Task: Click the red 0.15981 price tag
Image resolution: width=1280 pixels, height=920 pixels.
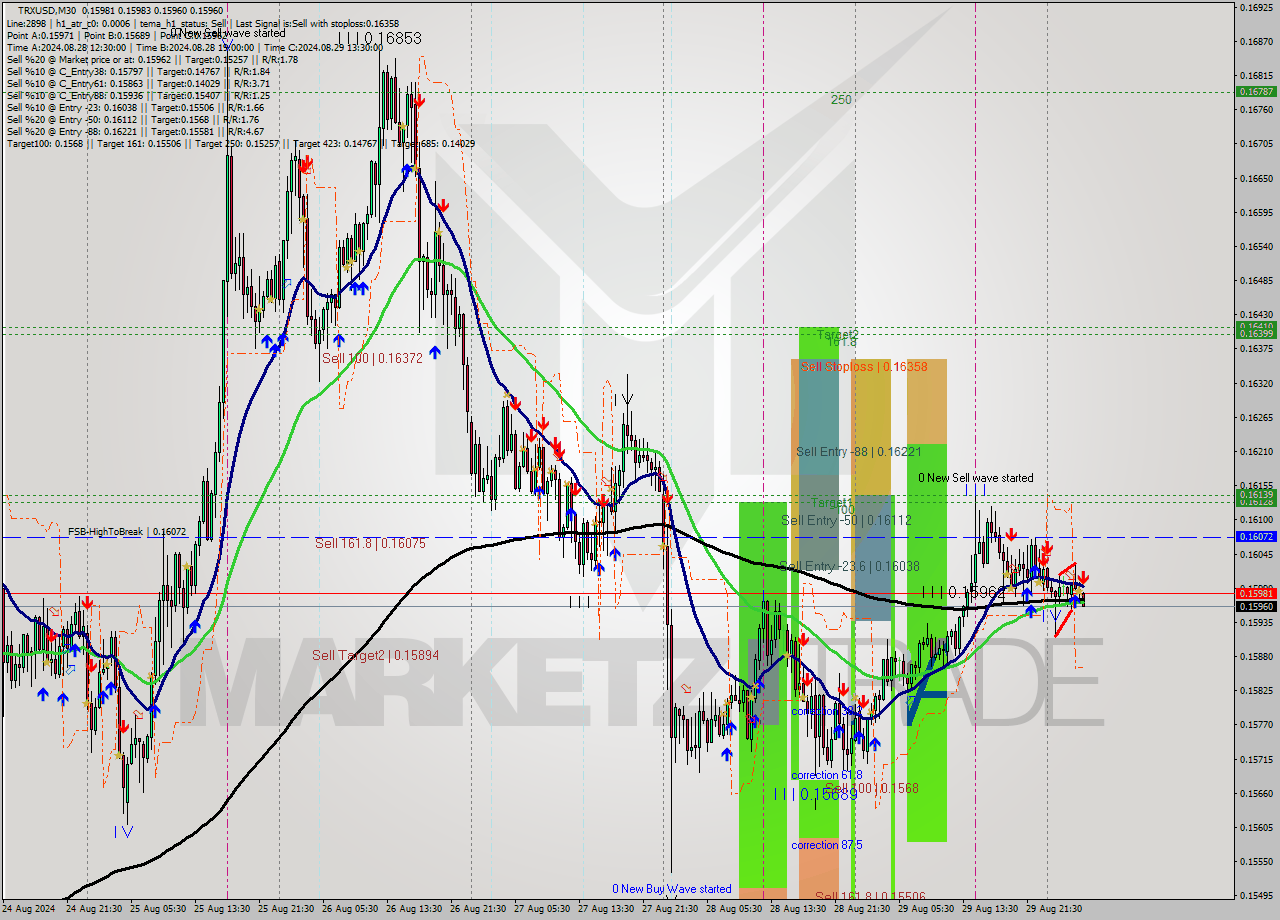Action: 1257,594
